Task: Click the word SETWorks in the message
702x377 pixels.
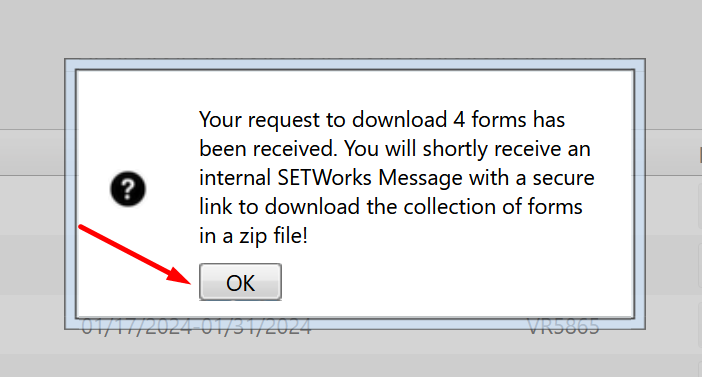Action: [325, 178]
